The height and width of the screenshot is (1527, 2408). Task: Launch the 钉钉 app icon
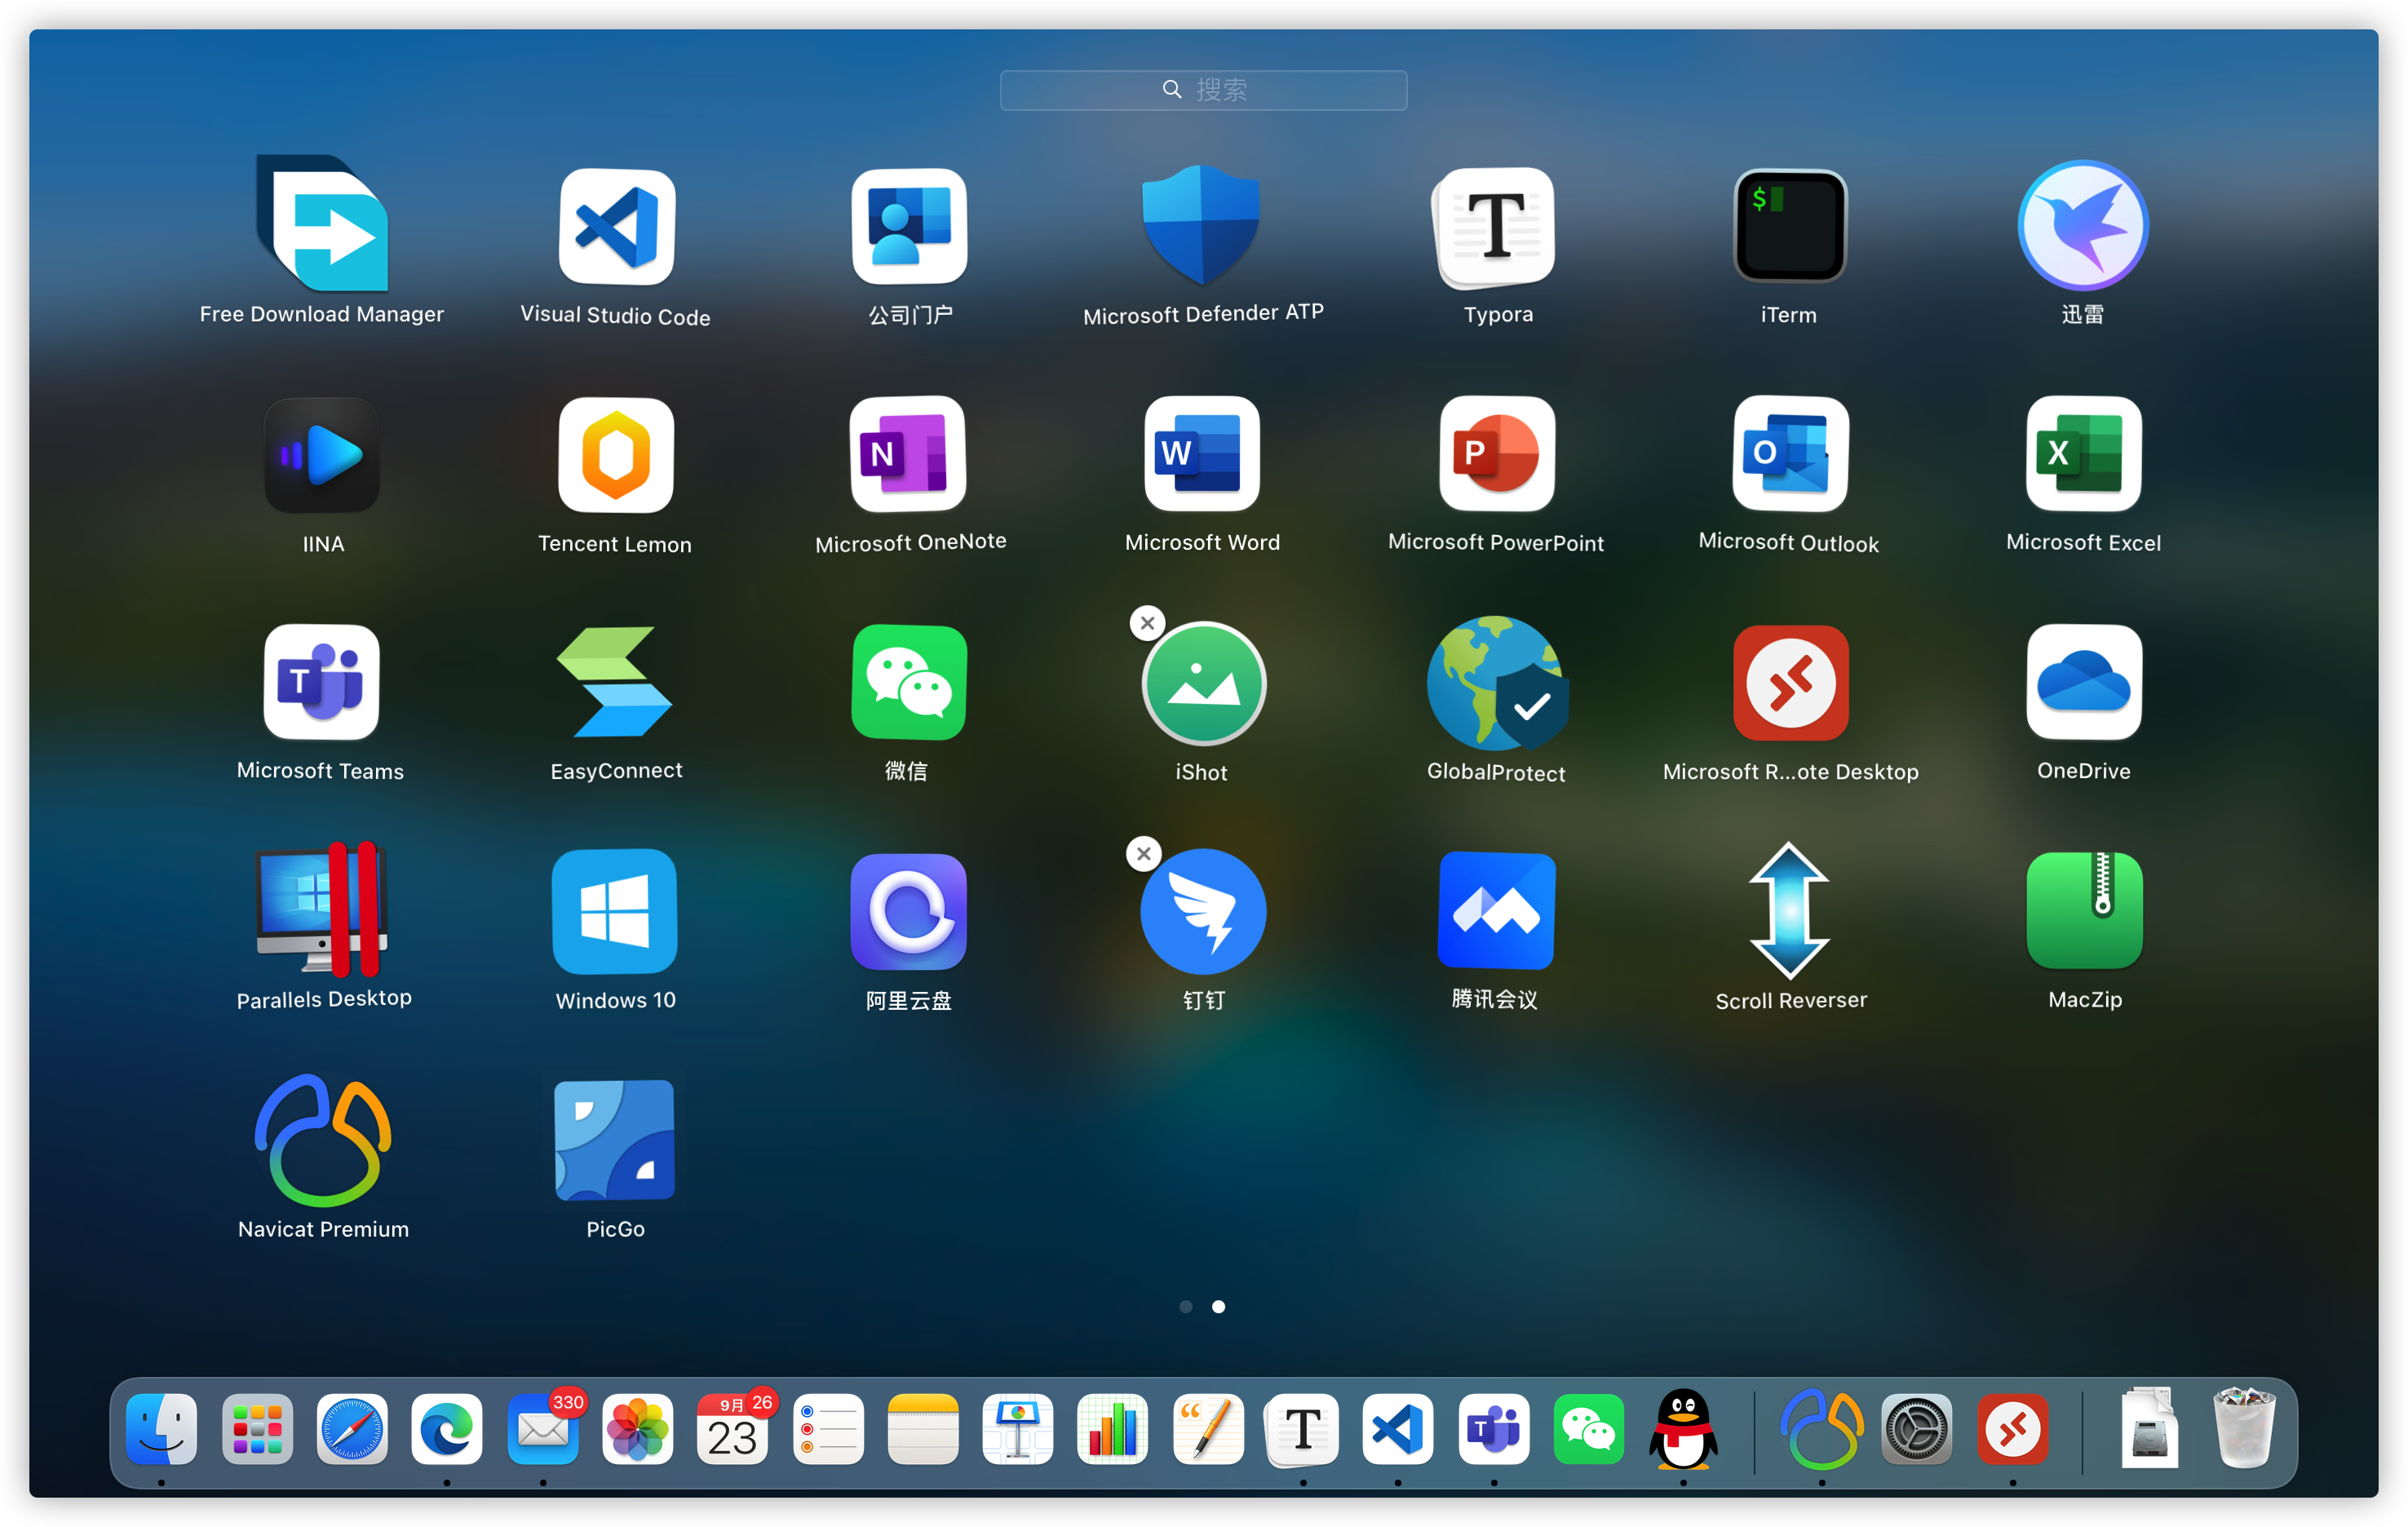[1203, 912]
